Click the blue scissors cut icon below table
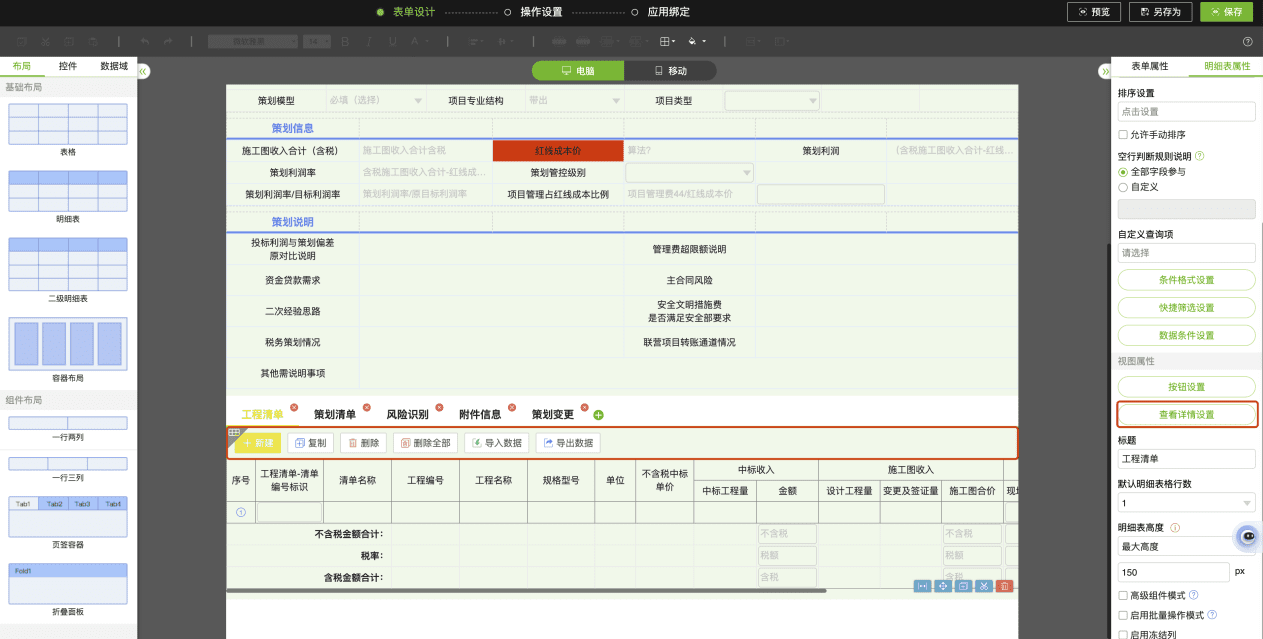 coord(984,586)
